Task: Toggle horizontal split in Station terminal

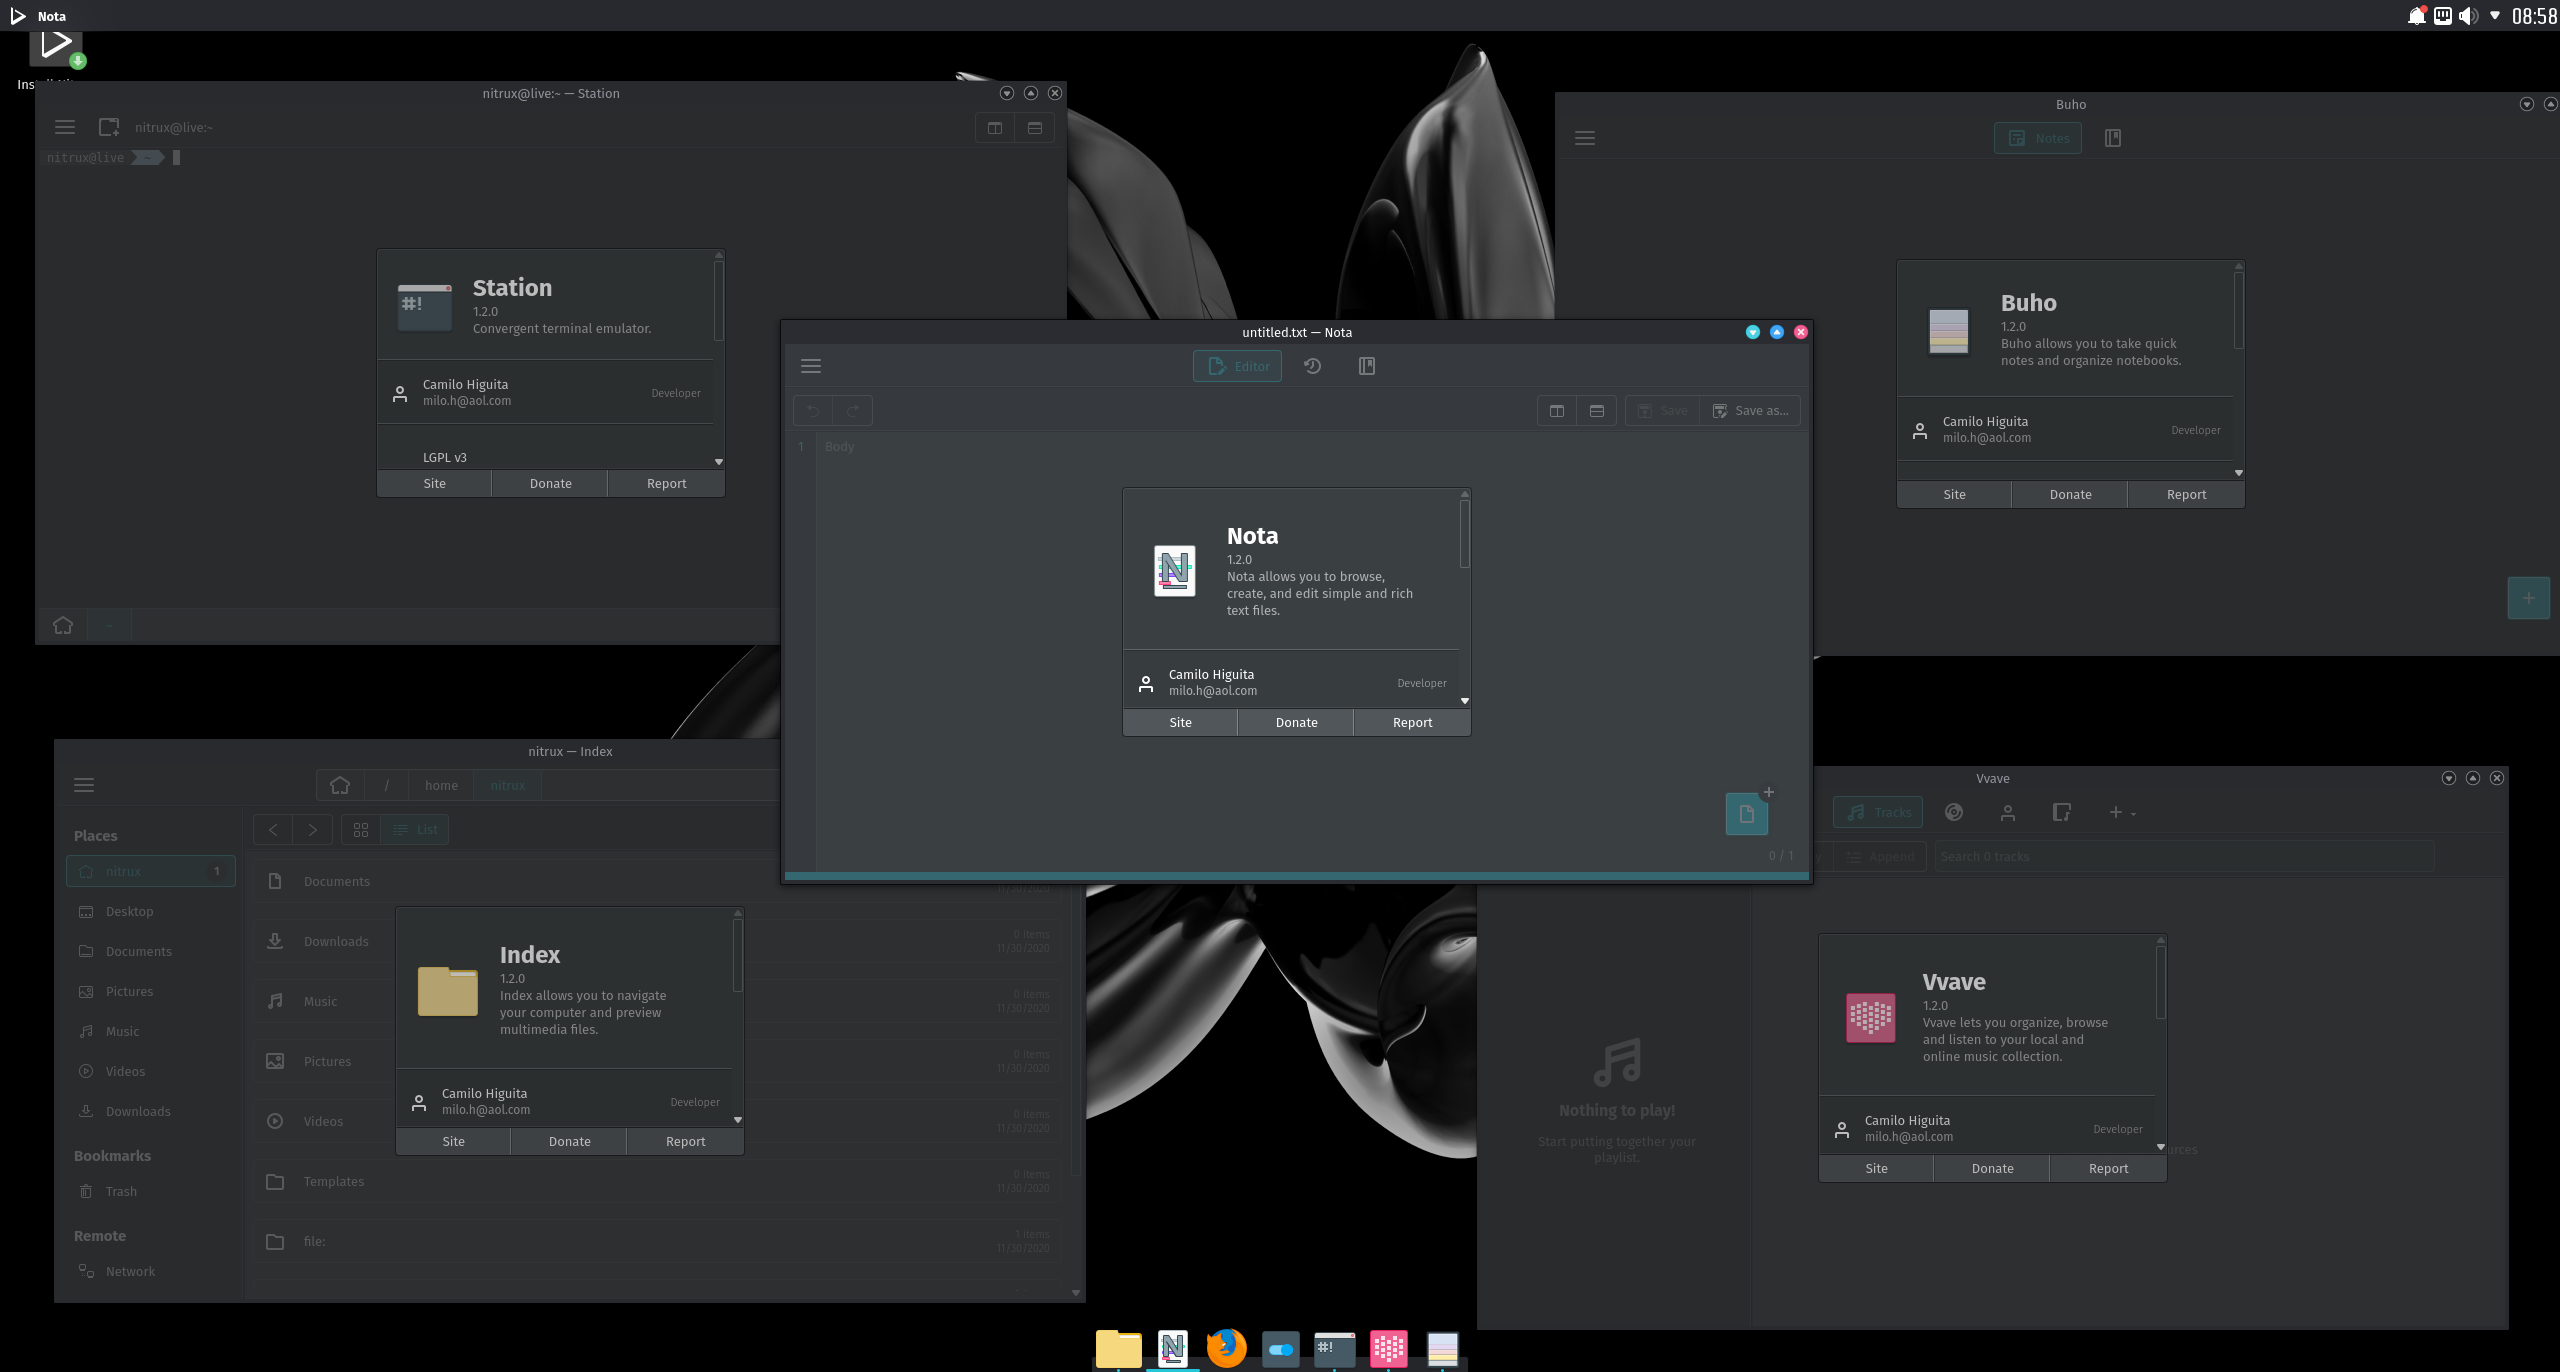Action: (1035, 127)
